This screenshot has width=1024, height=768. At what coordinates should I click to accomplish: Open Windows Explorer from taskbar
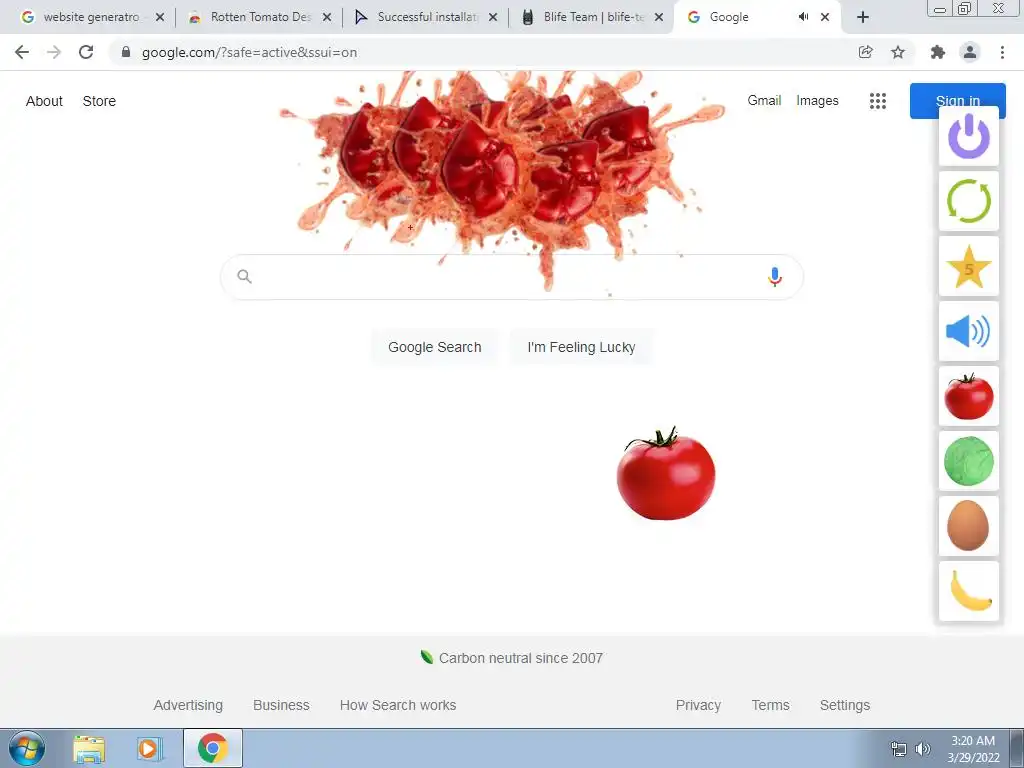click(x=89, y=749)
